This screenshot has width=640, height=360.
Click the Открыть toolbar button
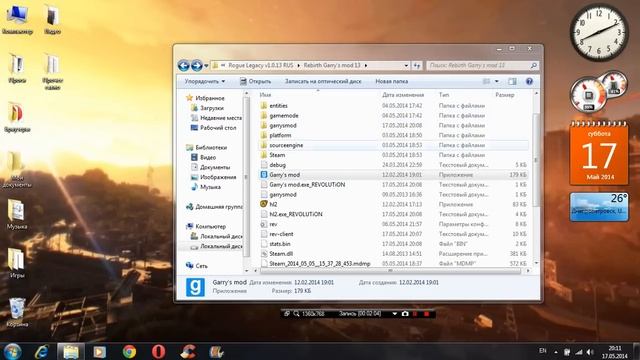pyautogui.click(x=256, y=82)
